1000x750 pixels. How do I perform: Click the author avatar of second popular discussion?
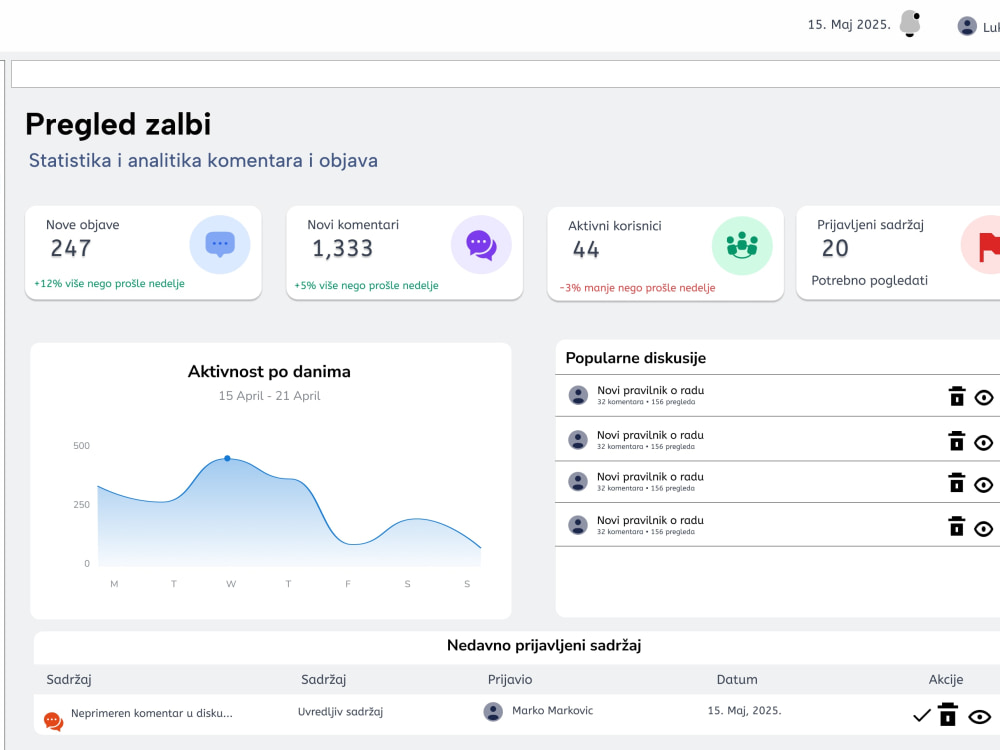point(578,440)
